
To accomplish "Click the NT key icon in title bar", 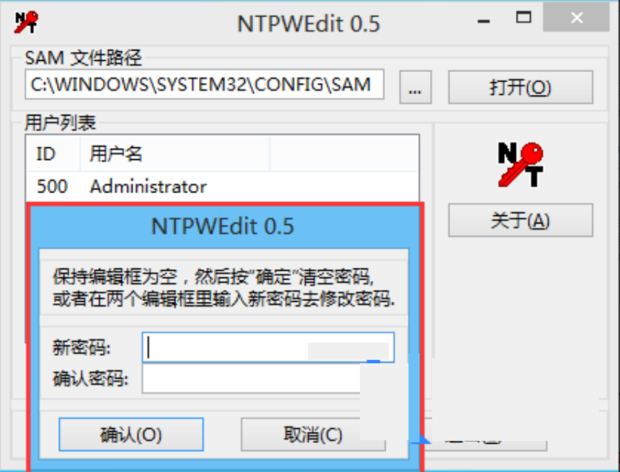I will click(26, 22).
